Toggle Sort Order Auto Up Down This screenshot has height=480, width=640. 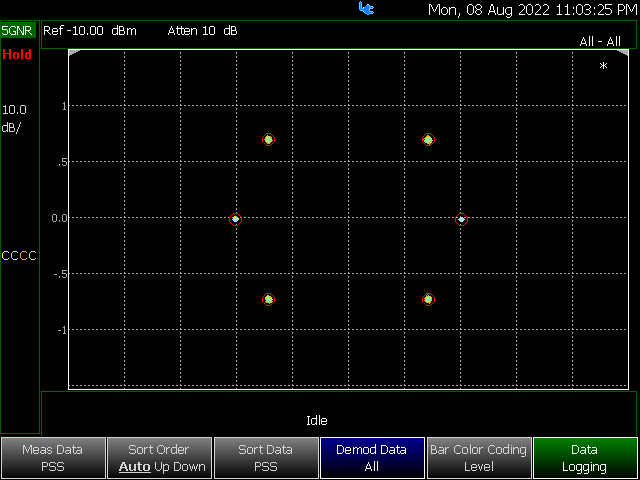(x=160, y=458)
